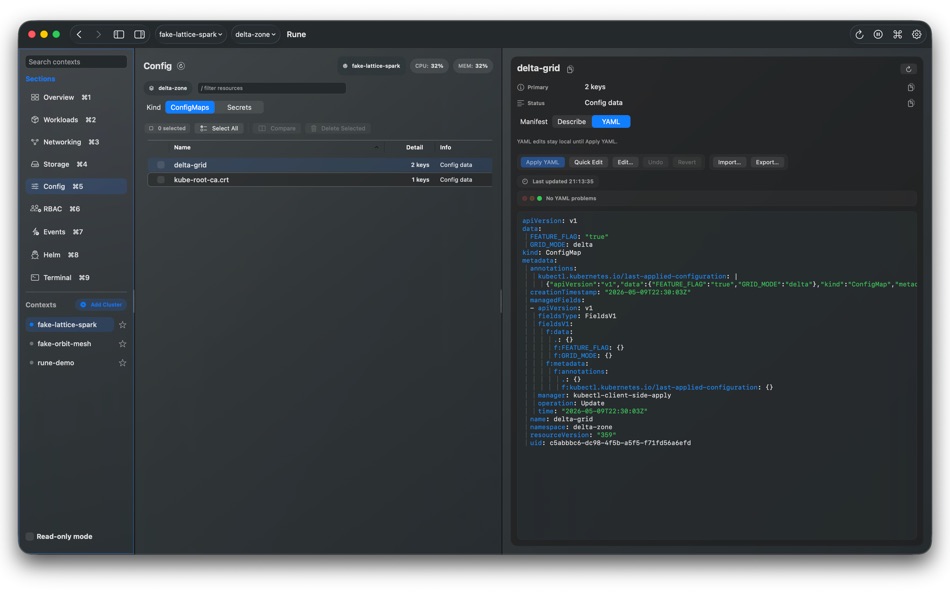Viewport: 950px width, 594px height.
Task: Open Networking section
Action: tap(76, 142)
